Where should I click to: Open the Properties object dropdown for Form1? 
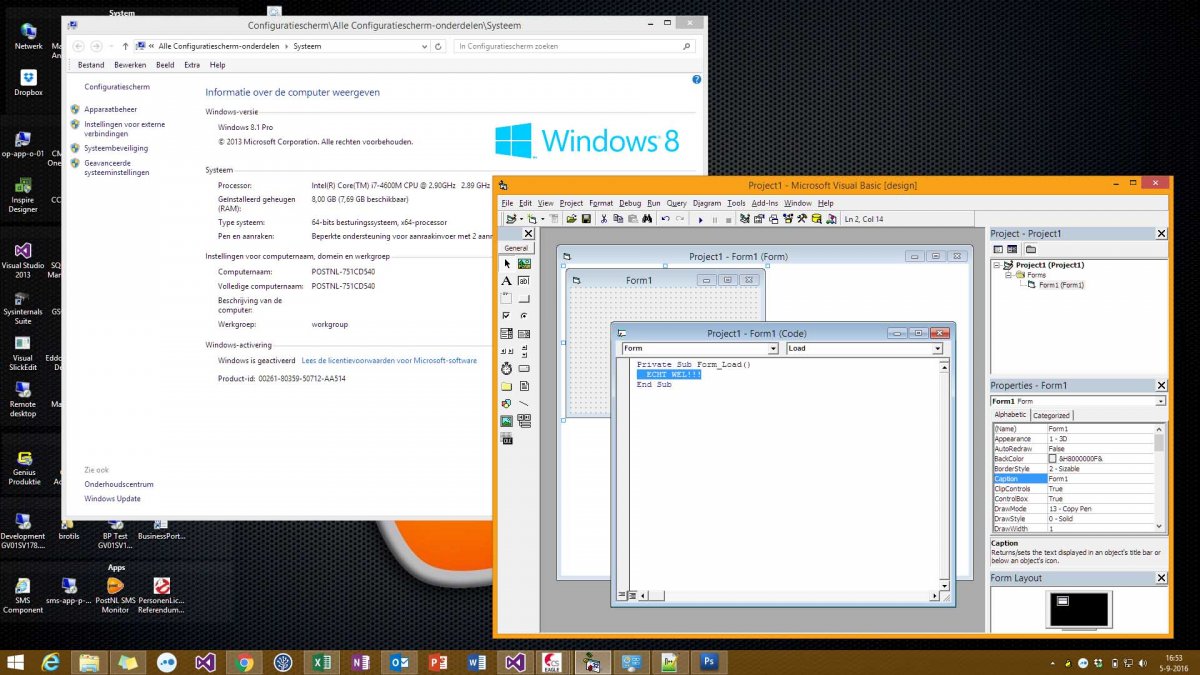pos(1160,401)
